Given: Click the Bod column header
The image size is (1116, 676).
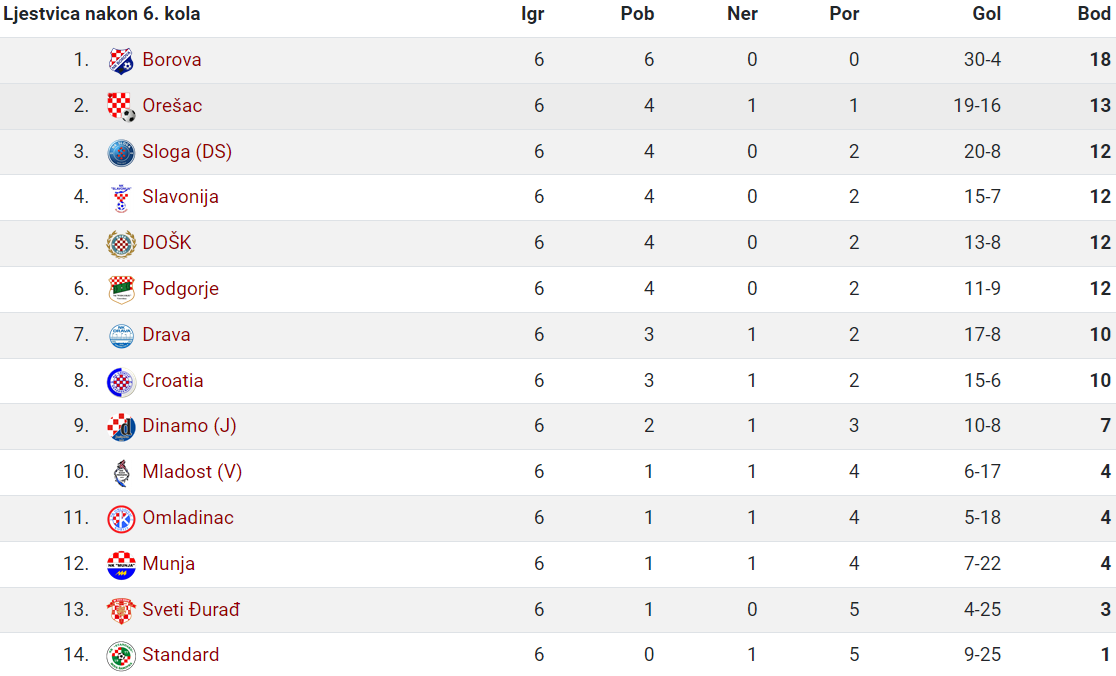Looking at the screenshot, I should (1094, 14).
